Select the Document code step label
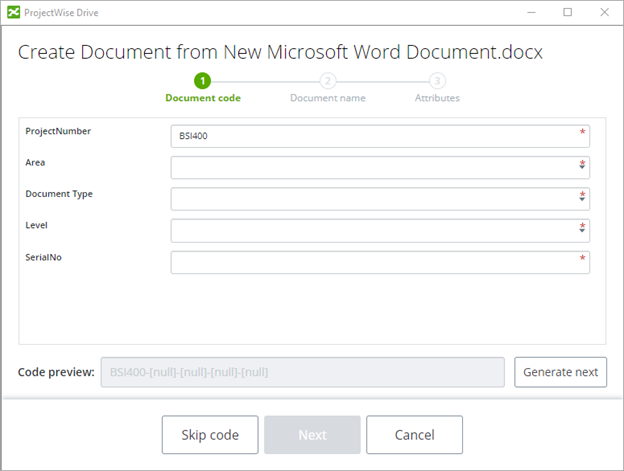This screenshot has width=624, height=471. click(202, 98)
